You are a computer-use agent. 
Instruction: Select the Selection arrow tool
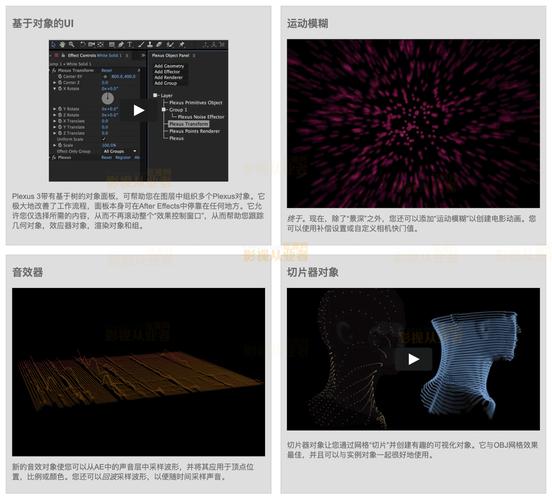pos(54,44)
